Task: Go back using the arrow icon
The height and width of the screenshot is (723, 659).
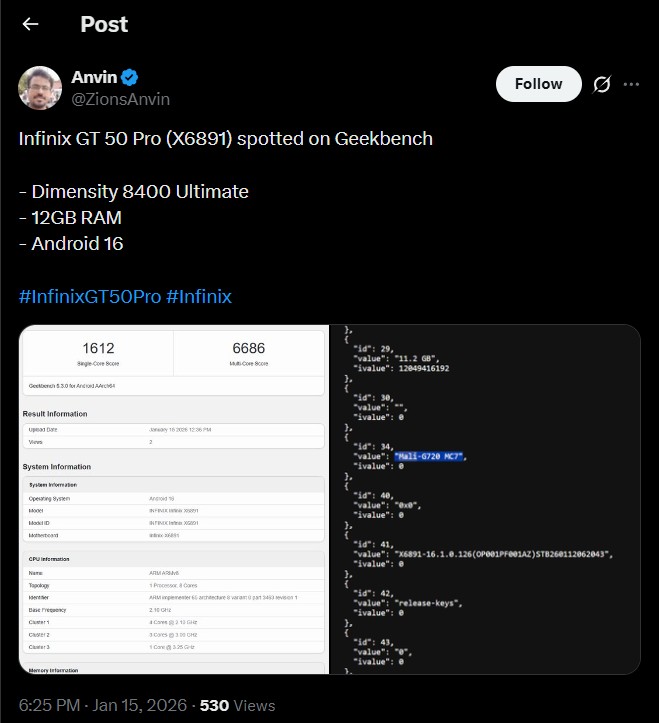Action: [31, 24]
